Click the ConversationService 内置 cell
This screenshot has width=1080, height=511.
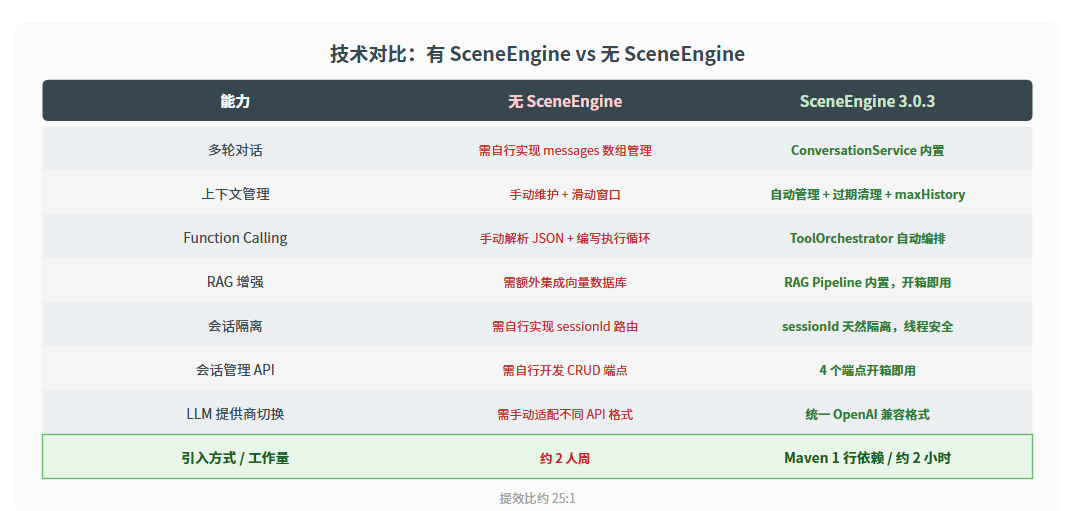click(867, 150)
